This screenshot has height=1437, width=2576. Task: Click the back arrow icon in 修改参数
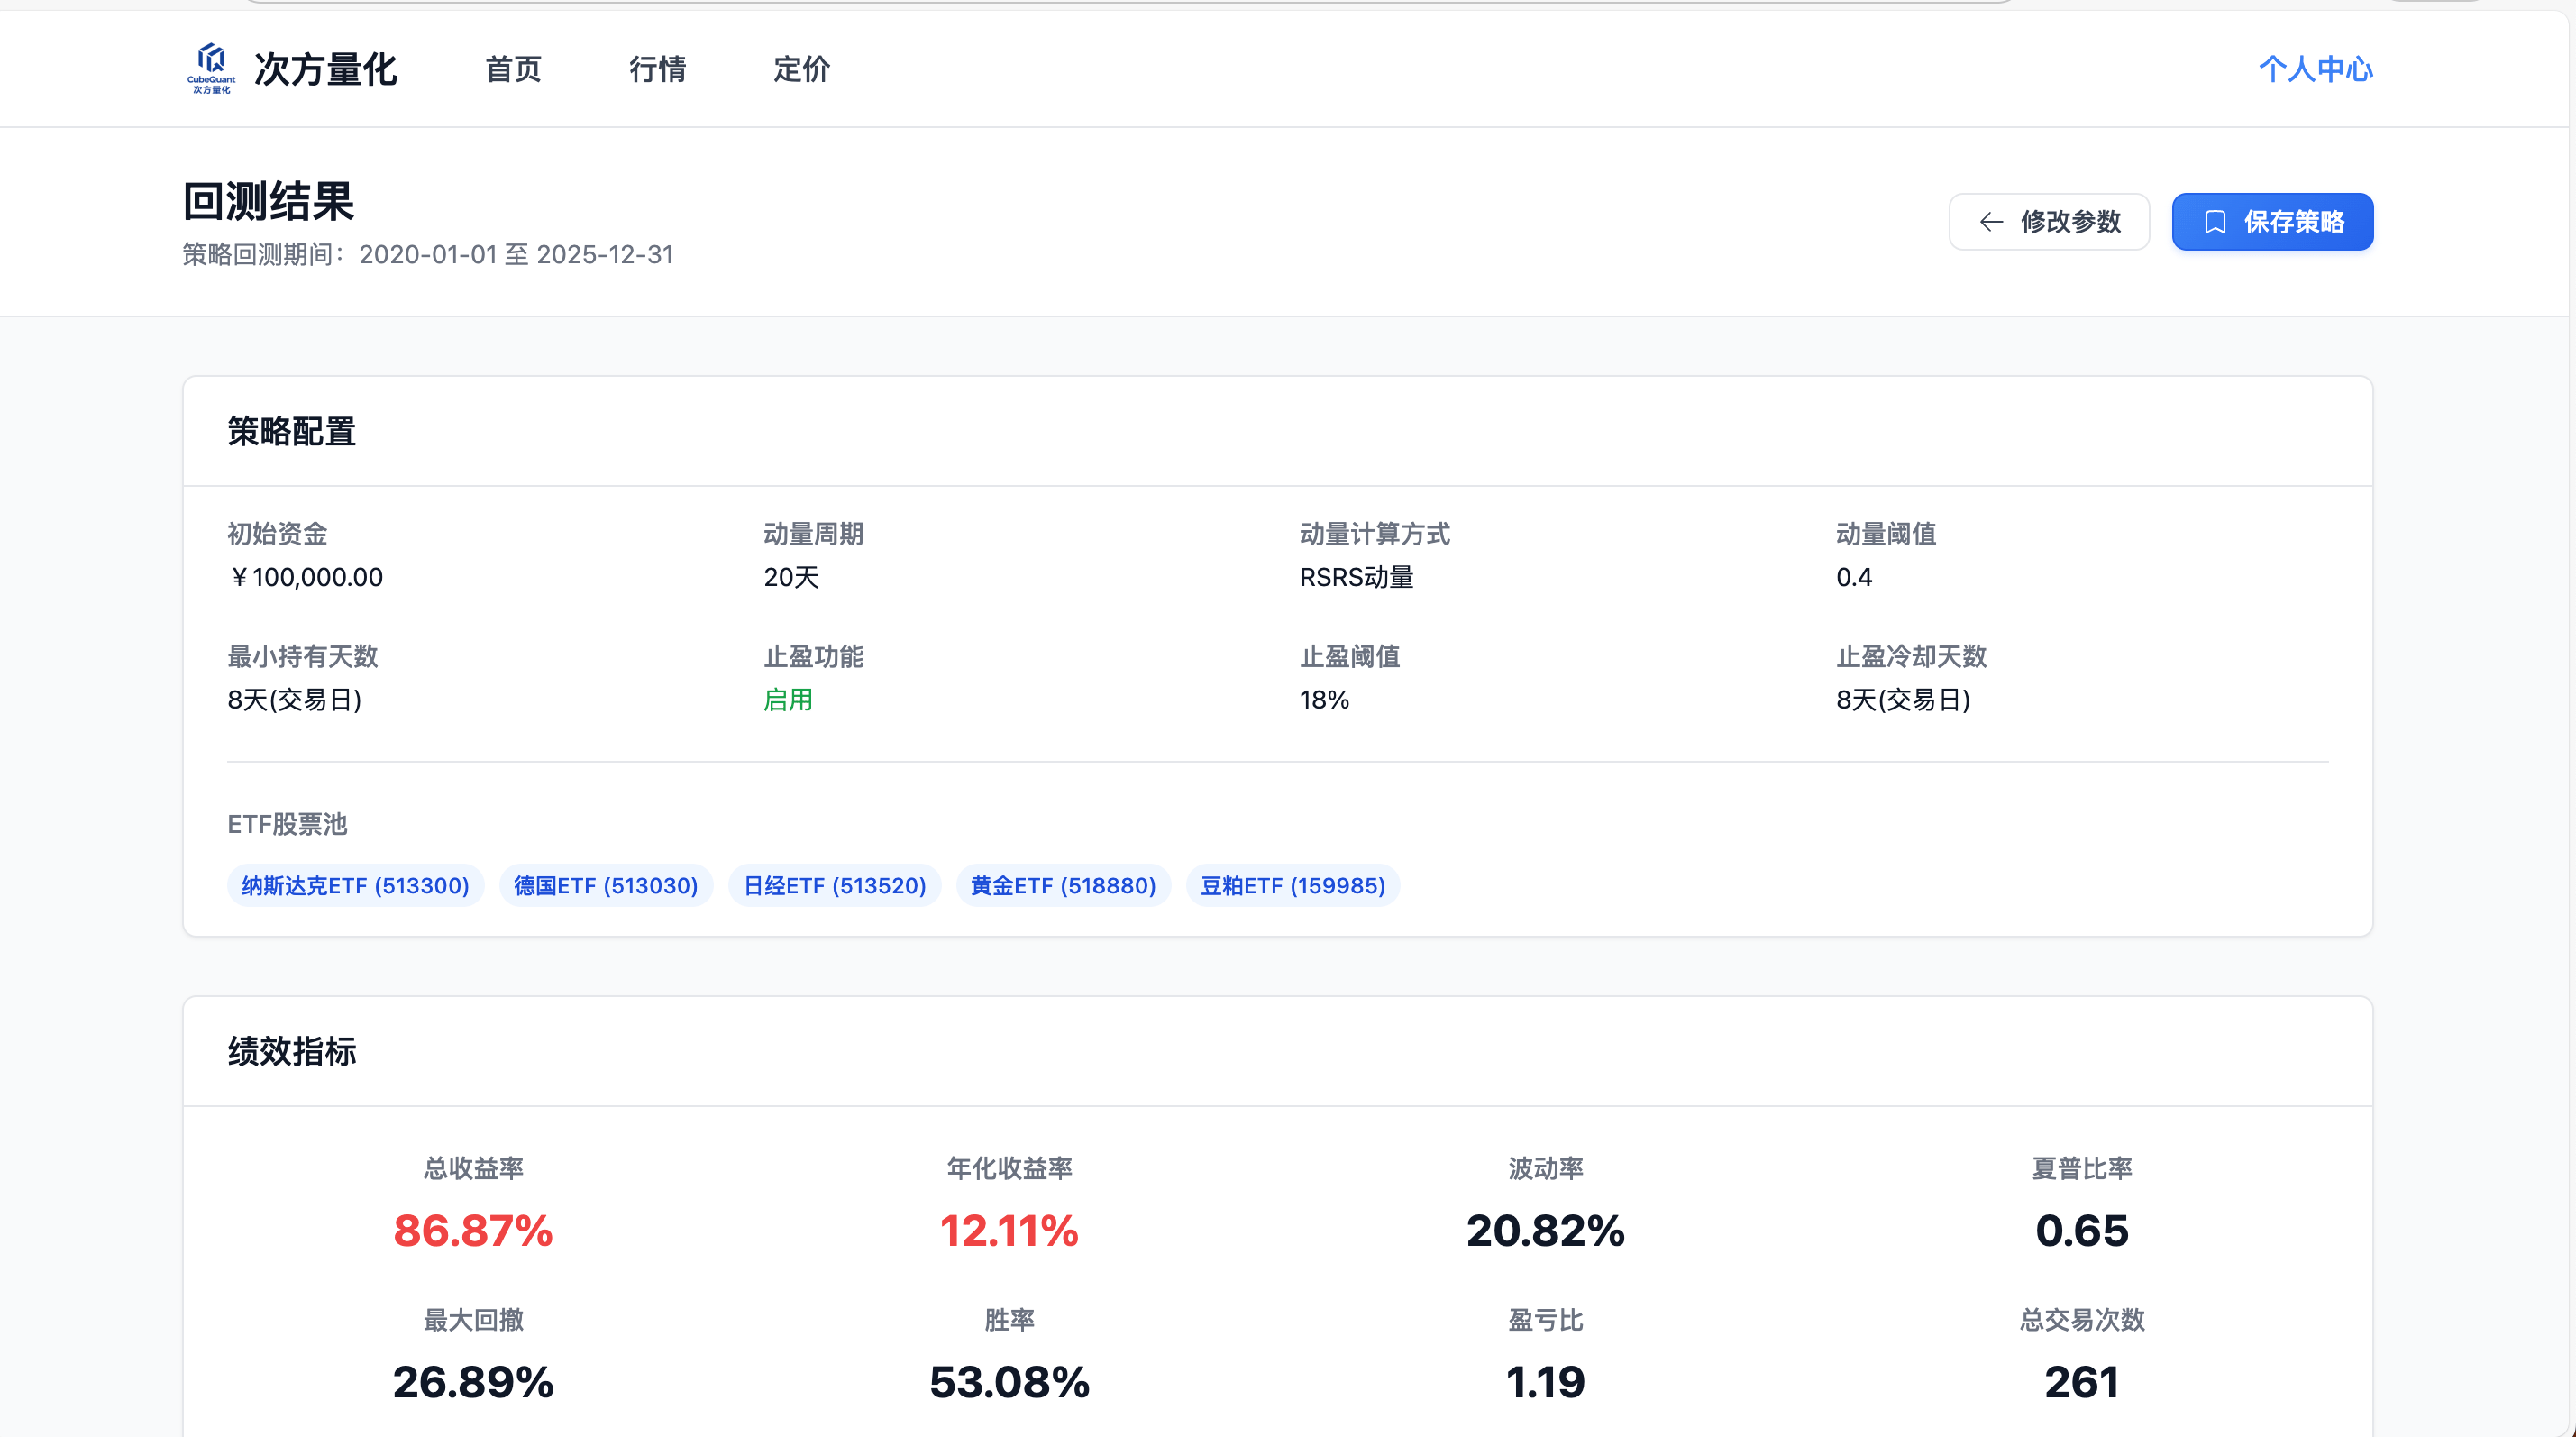point(1991,222)
